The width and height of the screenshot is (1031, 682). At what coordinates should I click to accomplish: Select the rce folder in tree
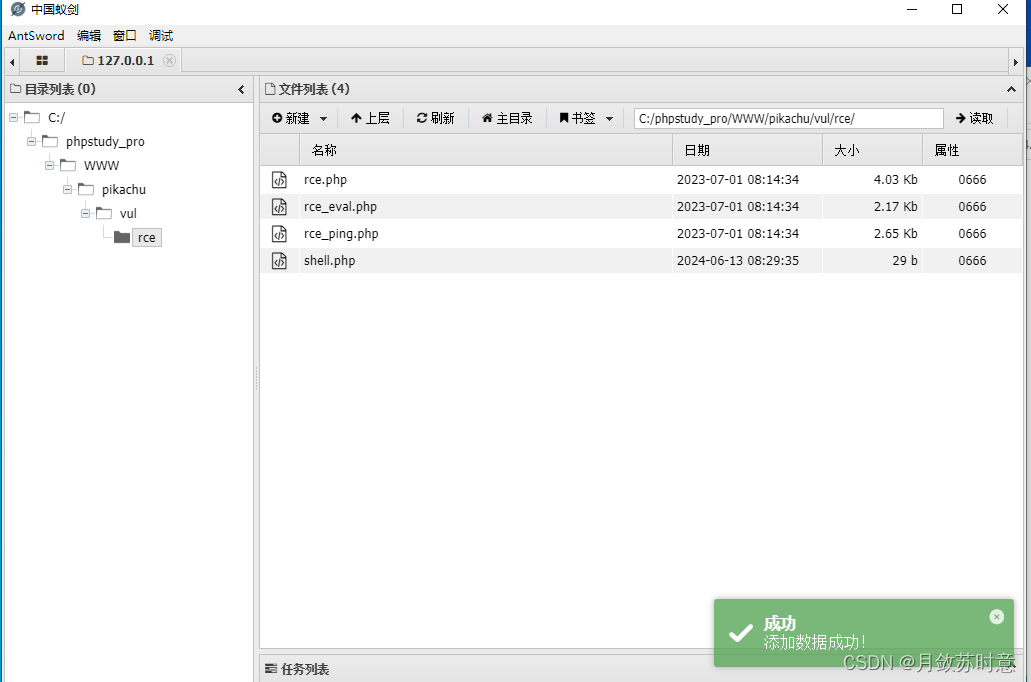click(x=147, y=237)
